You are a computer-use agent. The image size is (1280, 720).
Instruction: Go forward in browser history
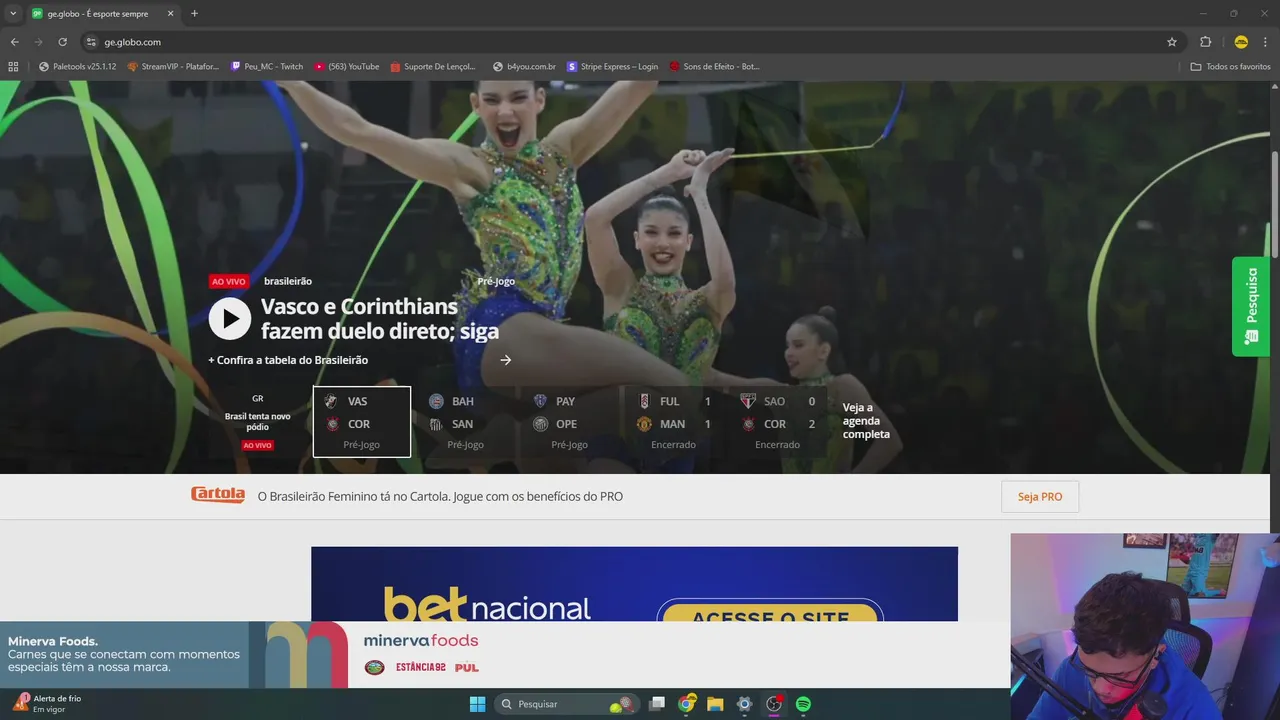pyautogui.click(x=38, y=42)
